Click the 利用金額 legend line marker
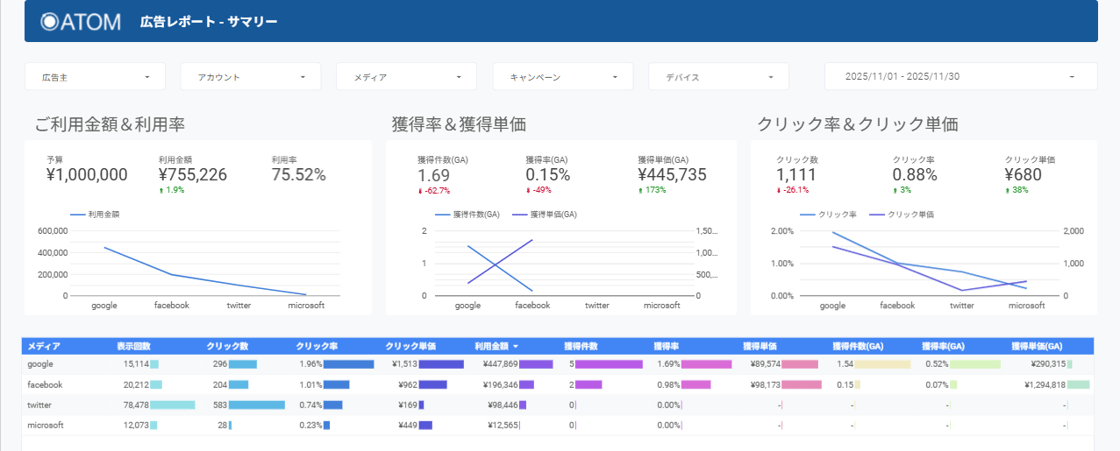Screen dimensions: 1120x451 click(x=76, y=214)
